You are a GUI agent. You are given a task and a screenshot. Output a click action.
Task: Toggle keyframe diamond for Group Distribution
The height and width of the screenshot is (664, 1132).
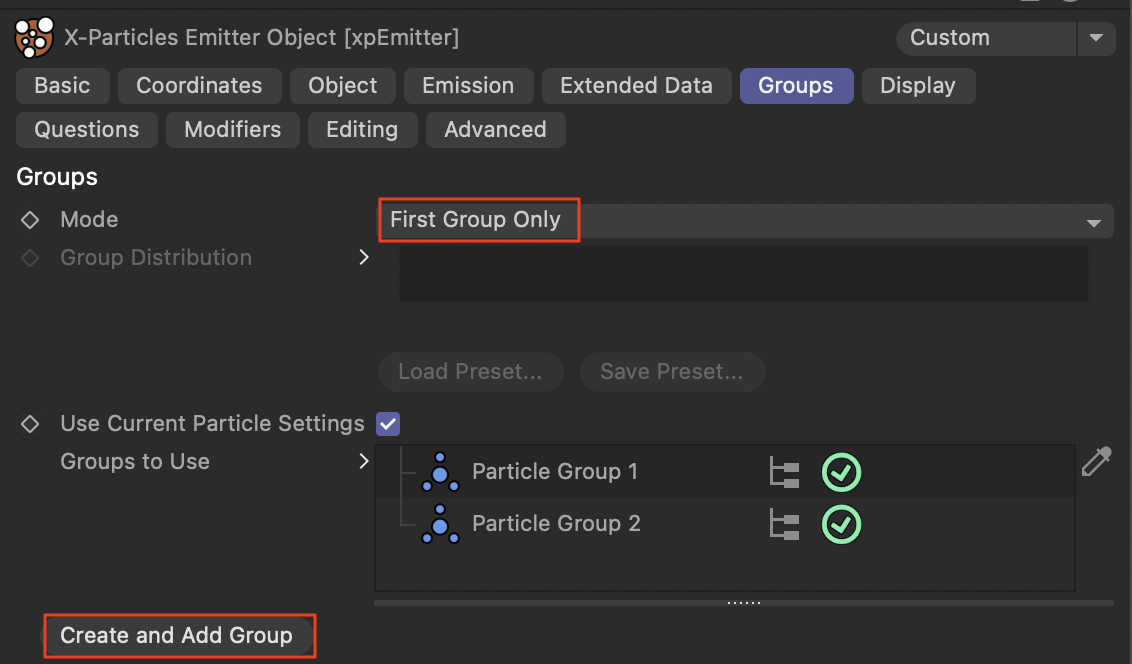[30, 258]
